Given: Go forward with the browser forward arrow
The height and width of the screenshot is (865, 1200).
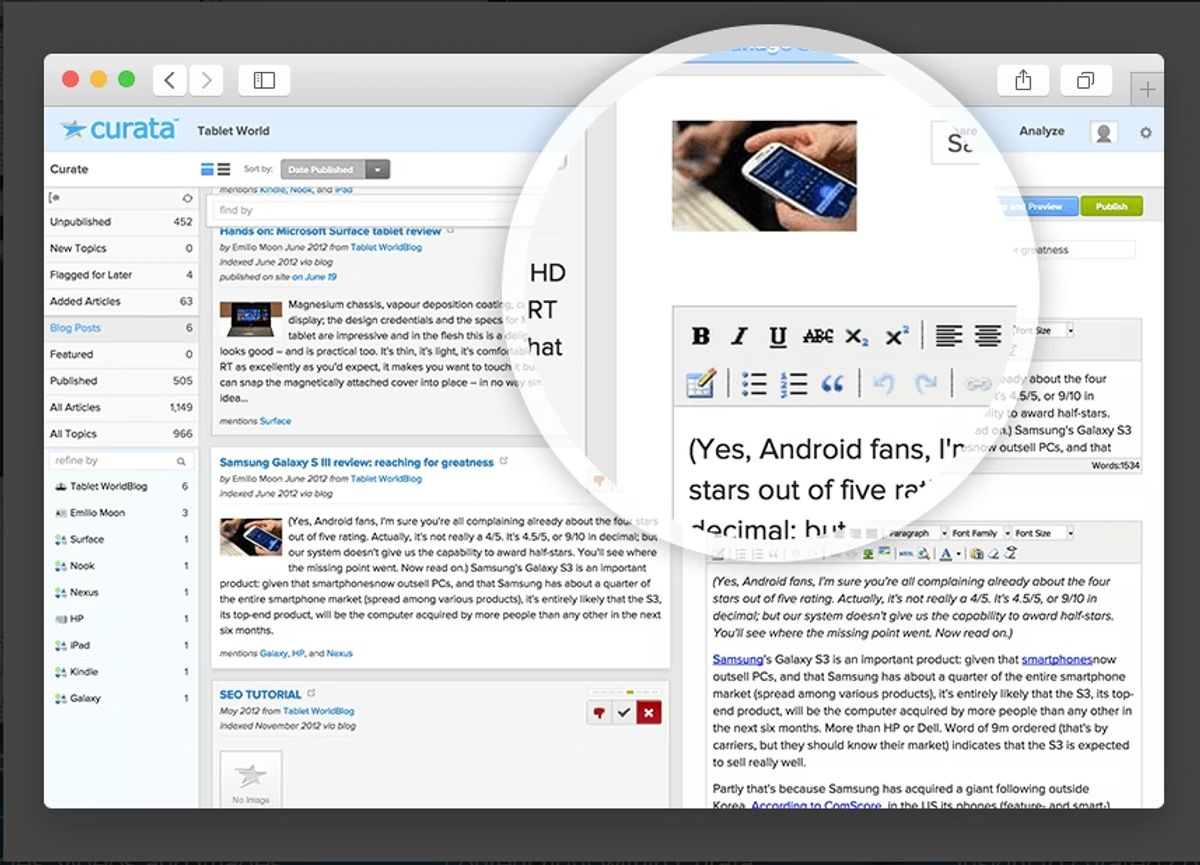Looking at the screenshot, I should pos(206,80).
